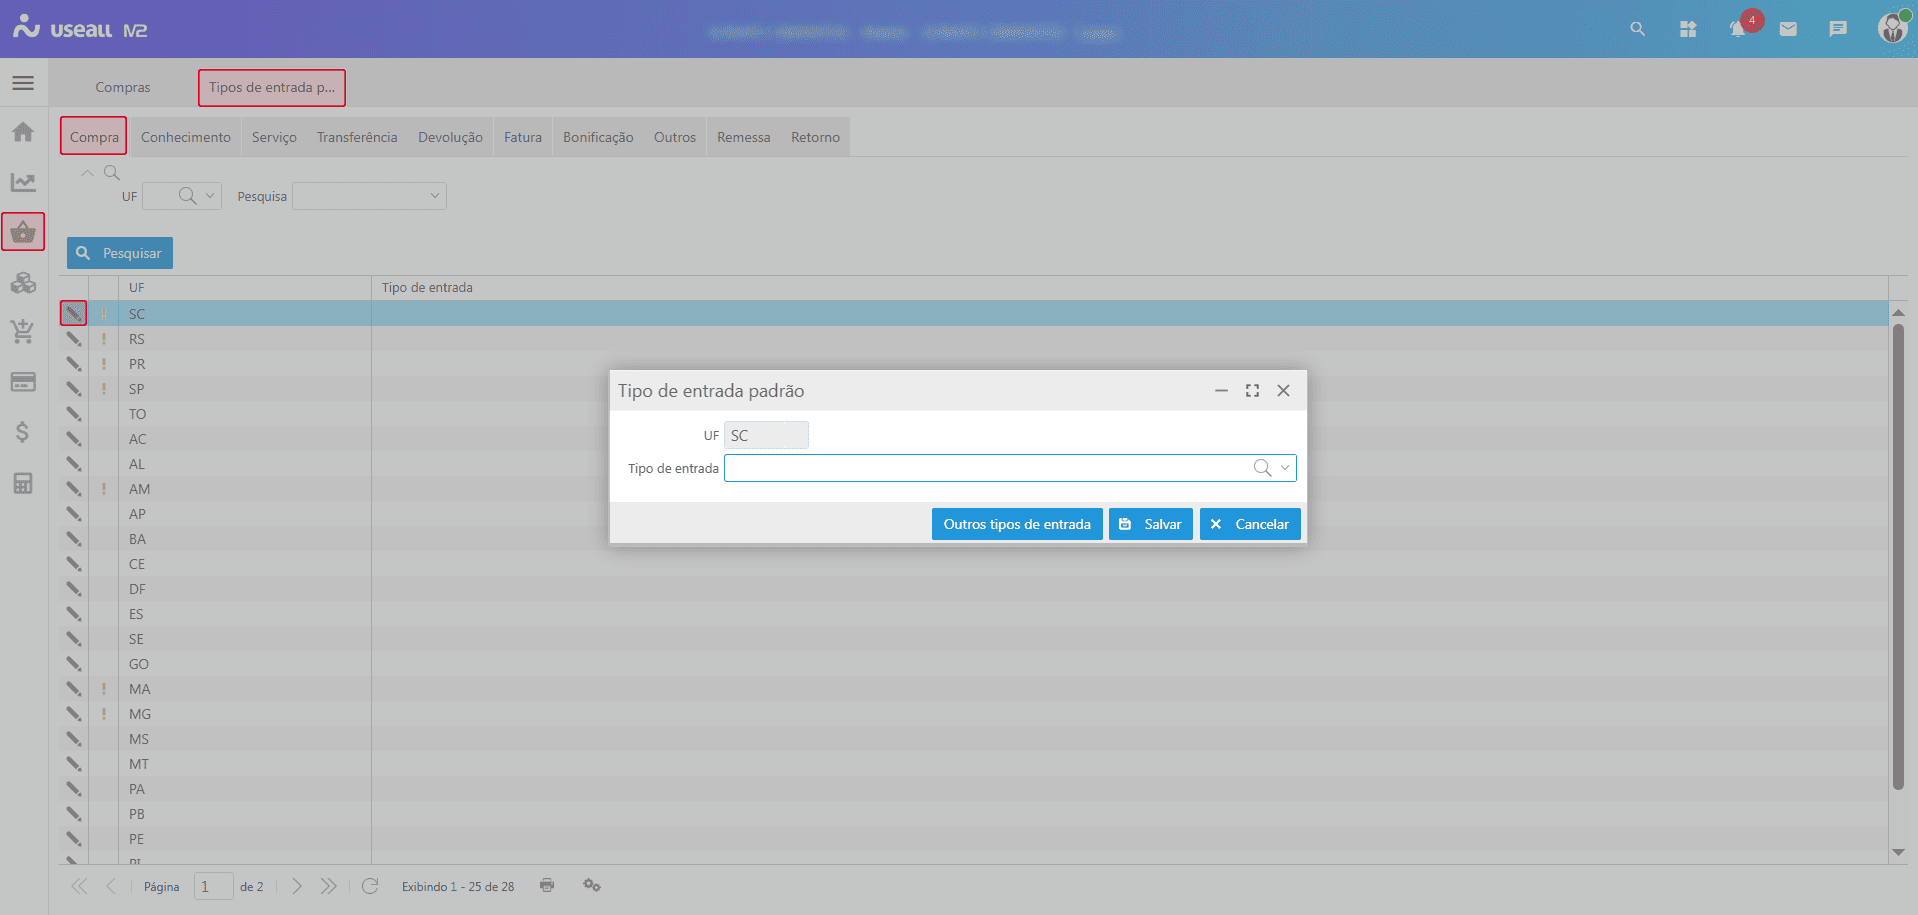Viewport: 1918px width, 915px height.
Task: Open the calculator icon in sidebar
Action: click(x=23, y=484)
